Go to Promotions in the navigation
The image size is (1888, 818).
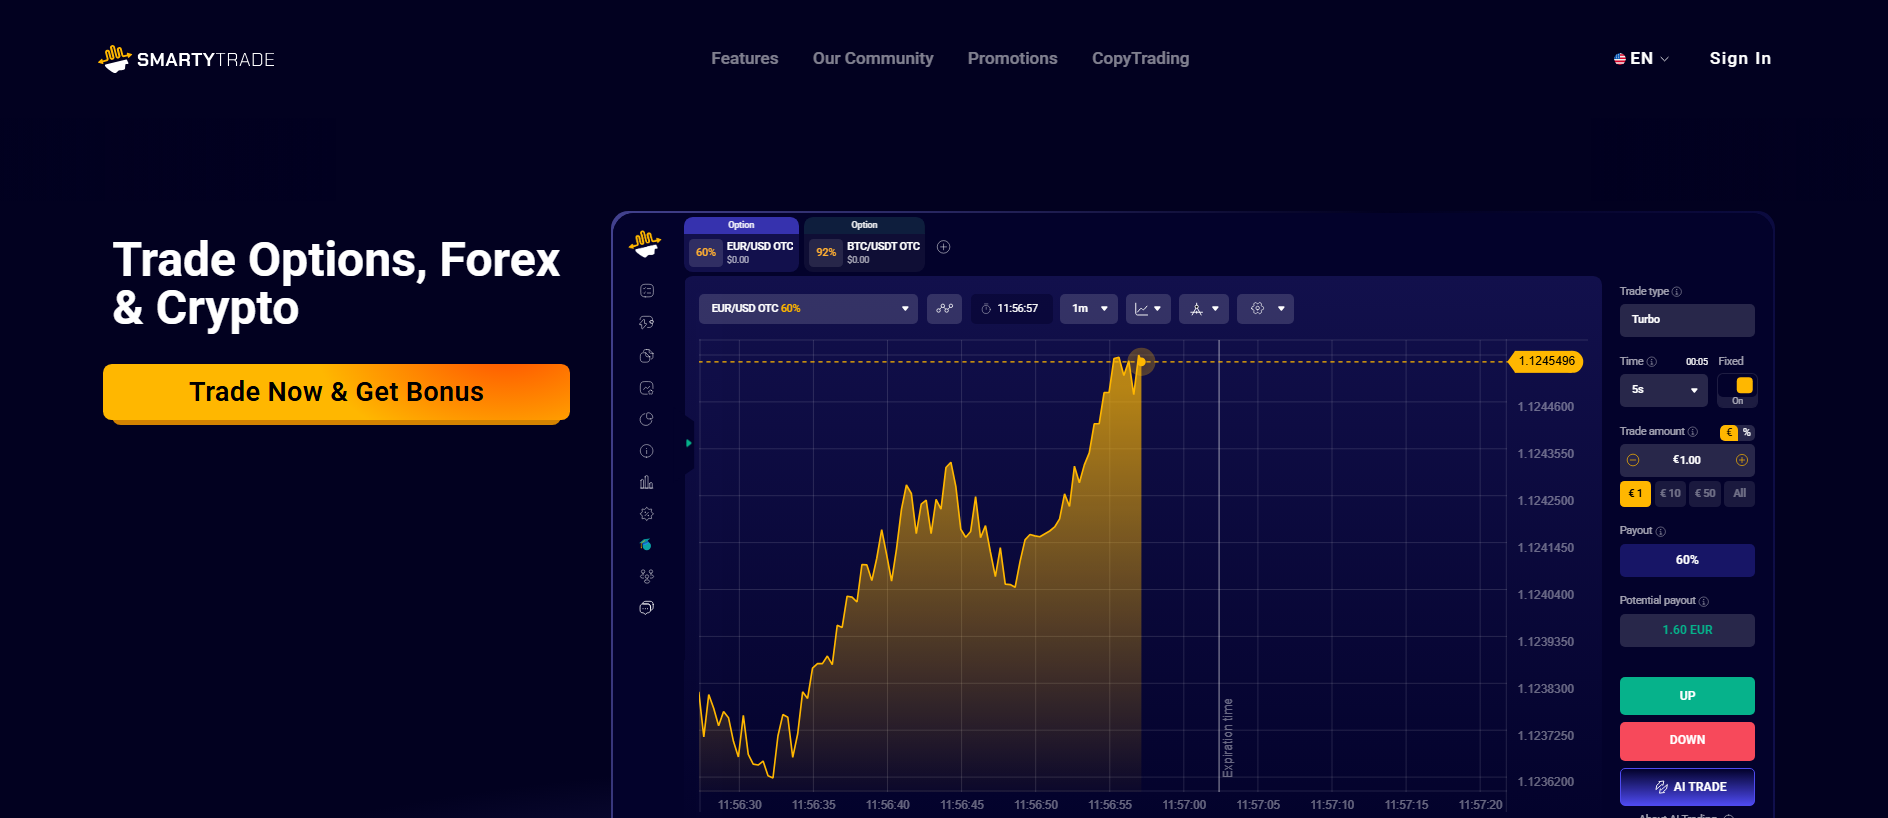[x=1012, y=59]
